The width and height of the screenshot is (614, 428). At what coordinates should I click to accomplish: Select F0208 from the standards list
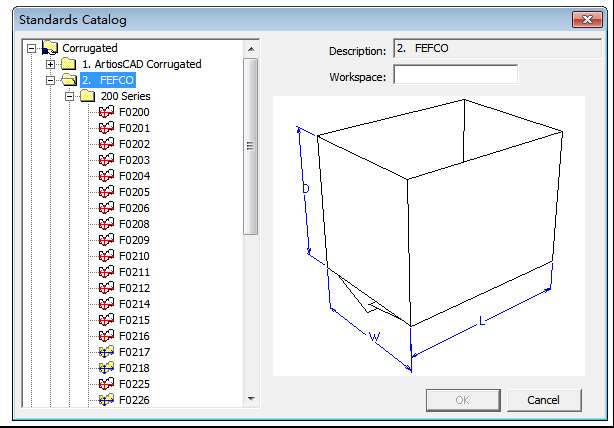click(x=134, y=224)
